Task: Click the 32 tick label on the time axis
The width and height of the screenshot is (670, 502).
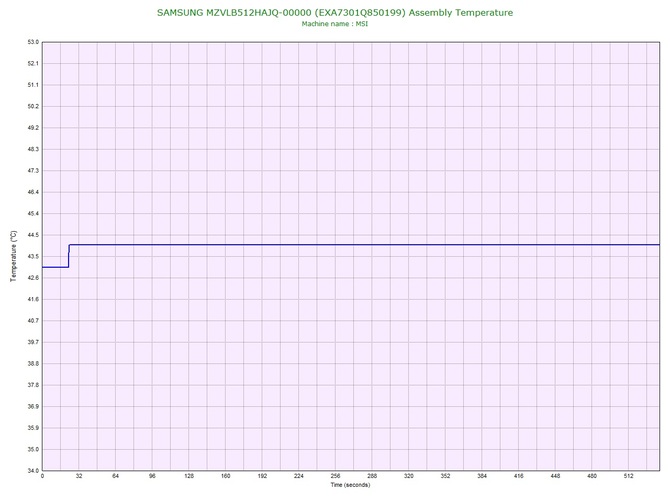Action: pyautogui.click(x=79, y=476)
